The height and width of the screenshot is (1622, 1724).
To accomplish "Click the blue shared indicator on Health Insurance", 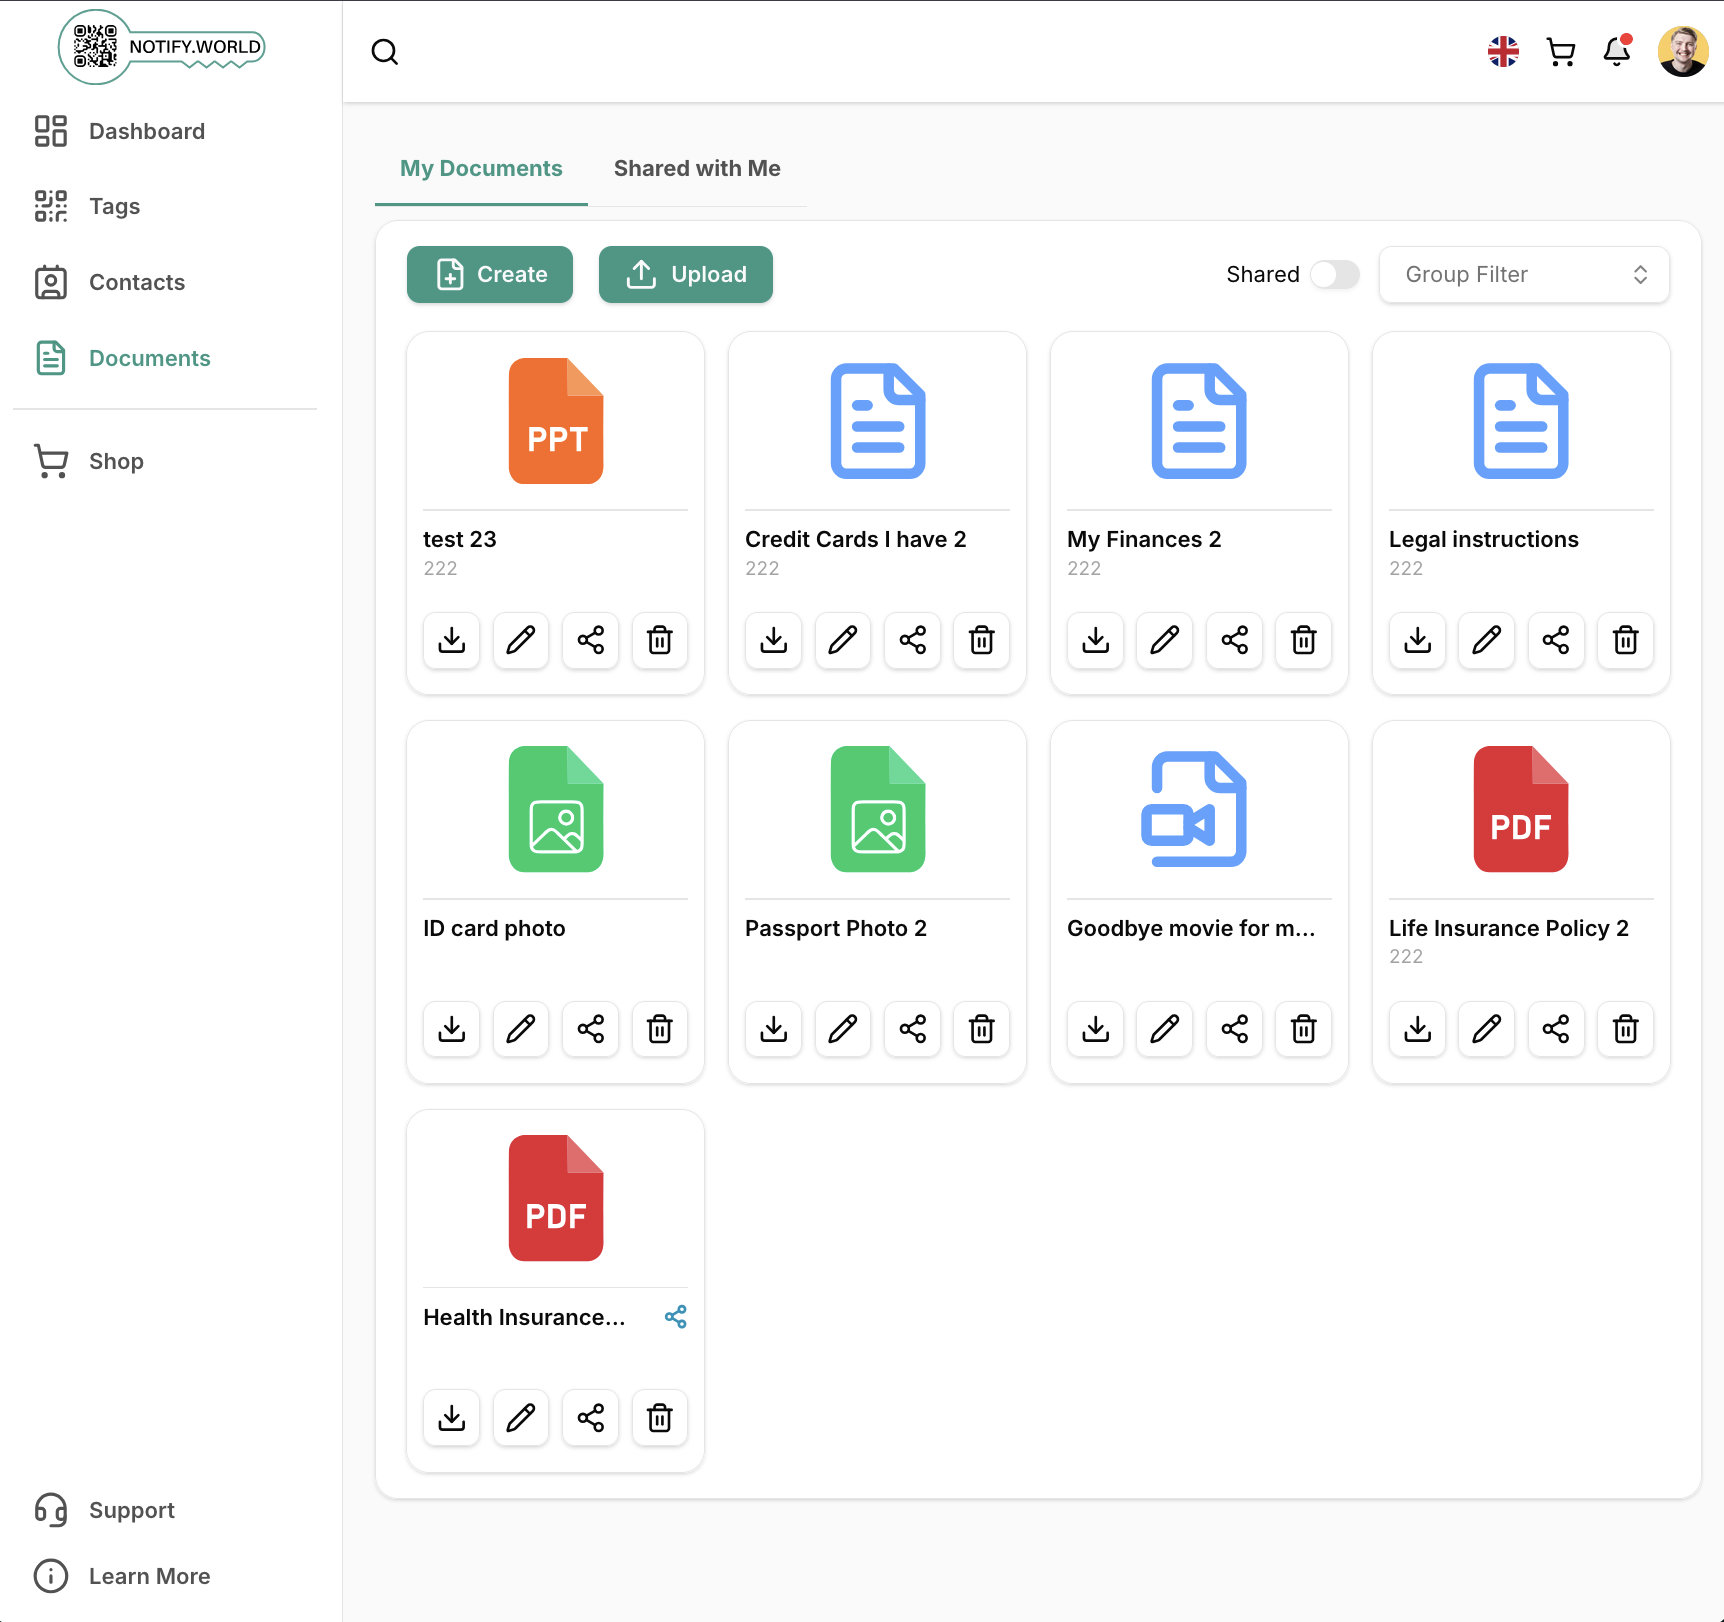I will click(676, 1317).
